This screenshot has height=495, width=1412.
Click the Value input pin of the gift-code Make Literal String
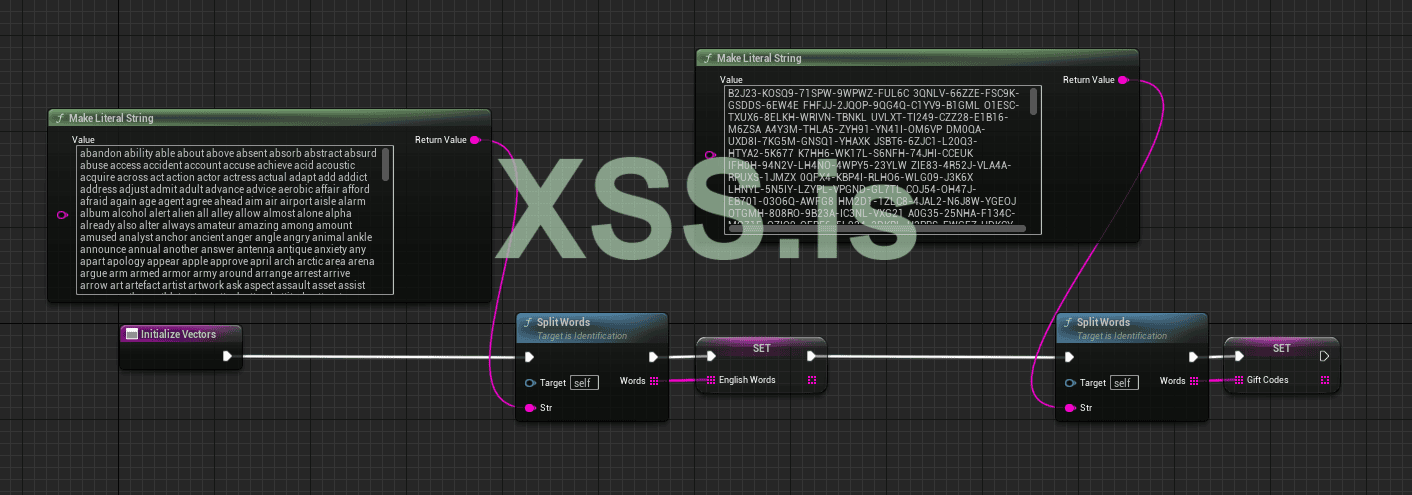(x=710, y=155)
